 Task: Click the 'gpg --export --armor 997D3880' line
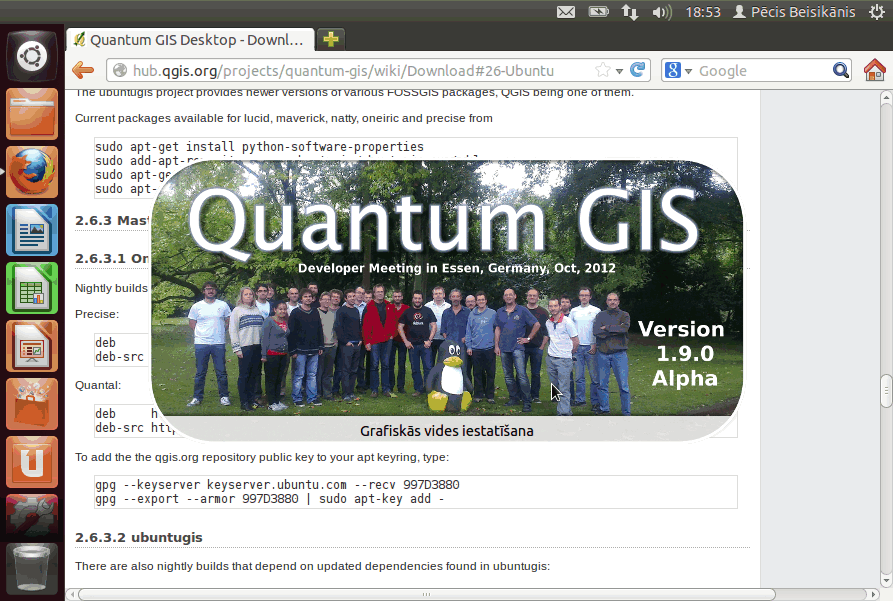(x=269, y=499)
